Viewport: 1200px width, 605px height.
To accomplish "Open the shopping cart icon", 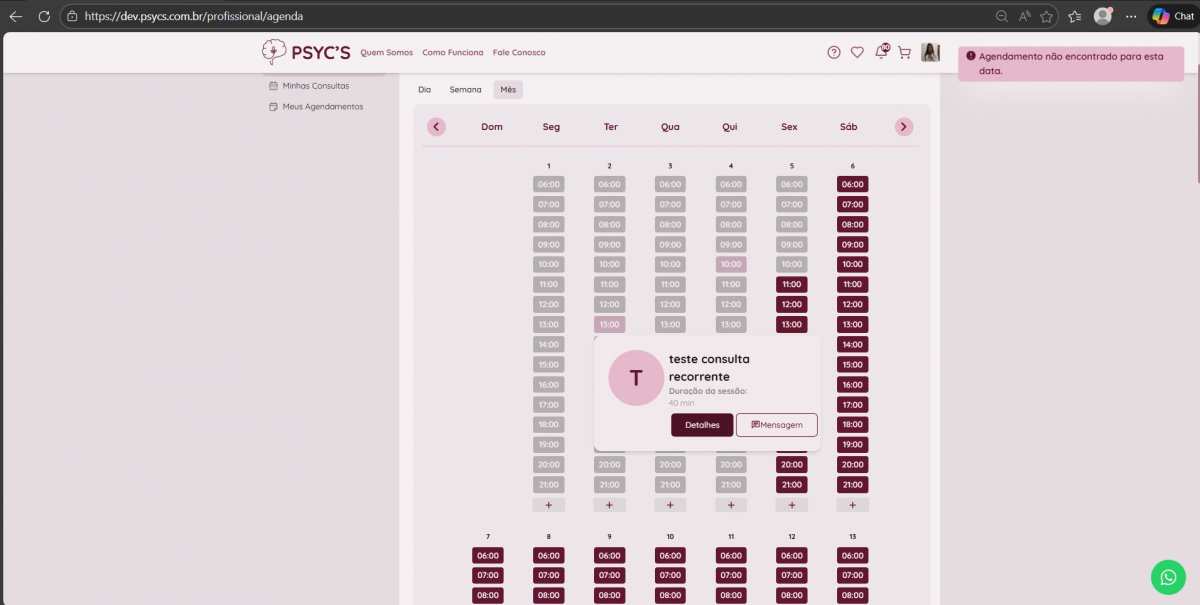I will point(904,53).
